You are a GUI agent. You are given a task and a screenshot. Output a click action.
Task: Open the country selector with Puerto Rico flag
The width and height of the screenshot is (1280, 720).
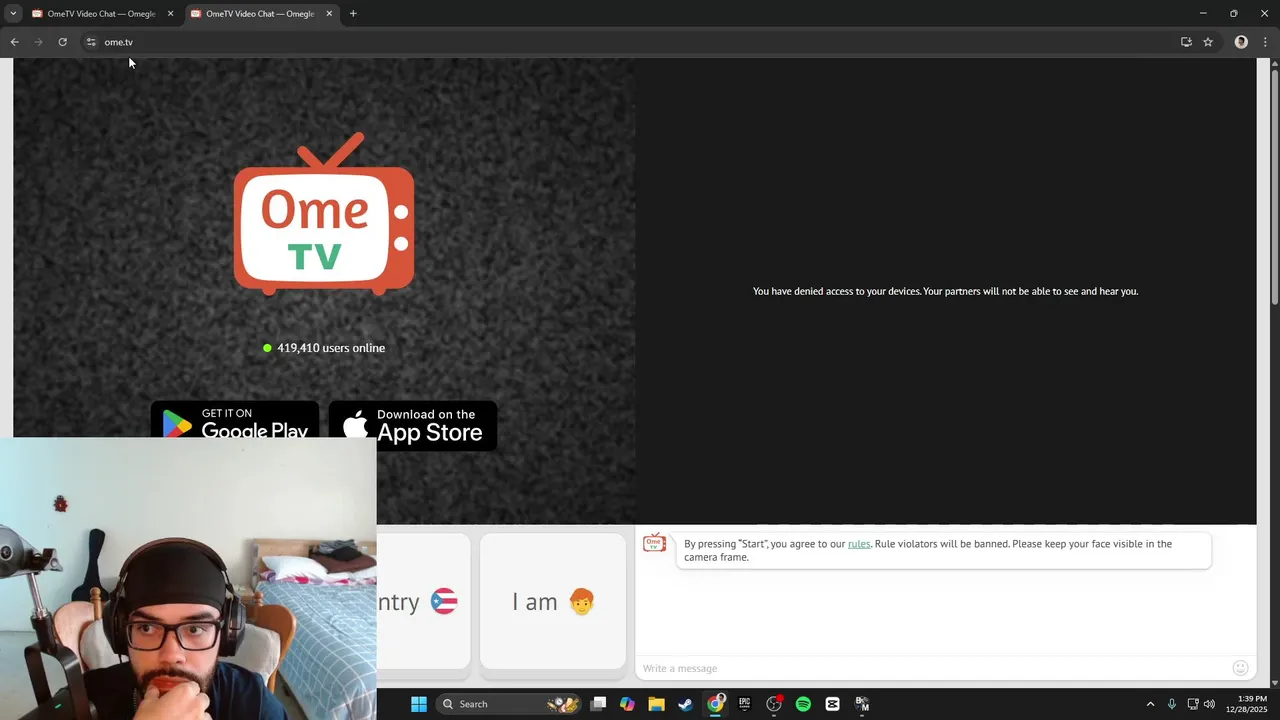click(x=423, y=601)
